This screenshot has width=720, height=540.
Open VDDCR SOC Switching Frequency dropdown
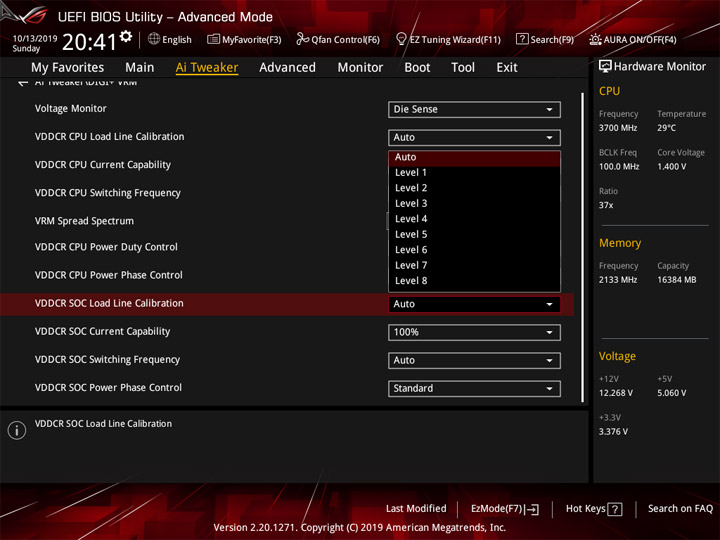point(474,360)
